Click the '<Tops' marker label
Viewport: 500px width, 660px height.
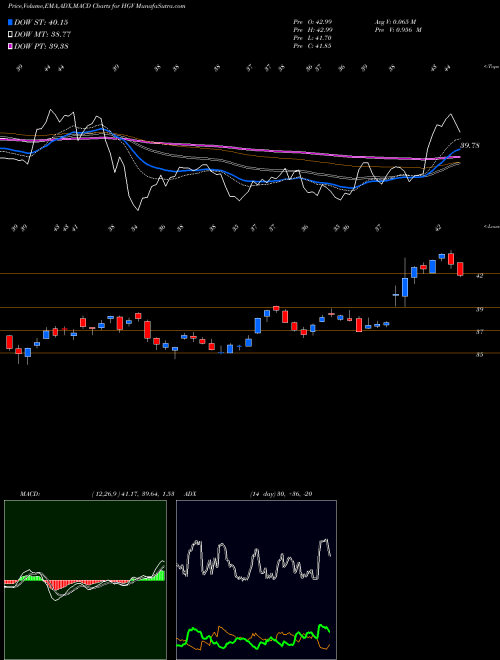pos(492,67)
